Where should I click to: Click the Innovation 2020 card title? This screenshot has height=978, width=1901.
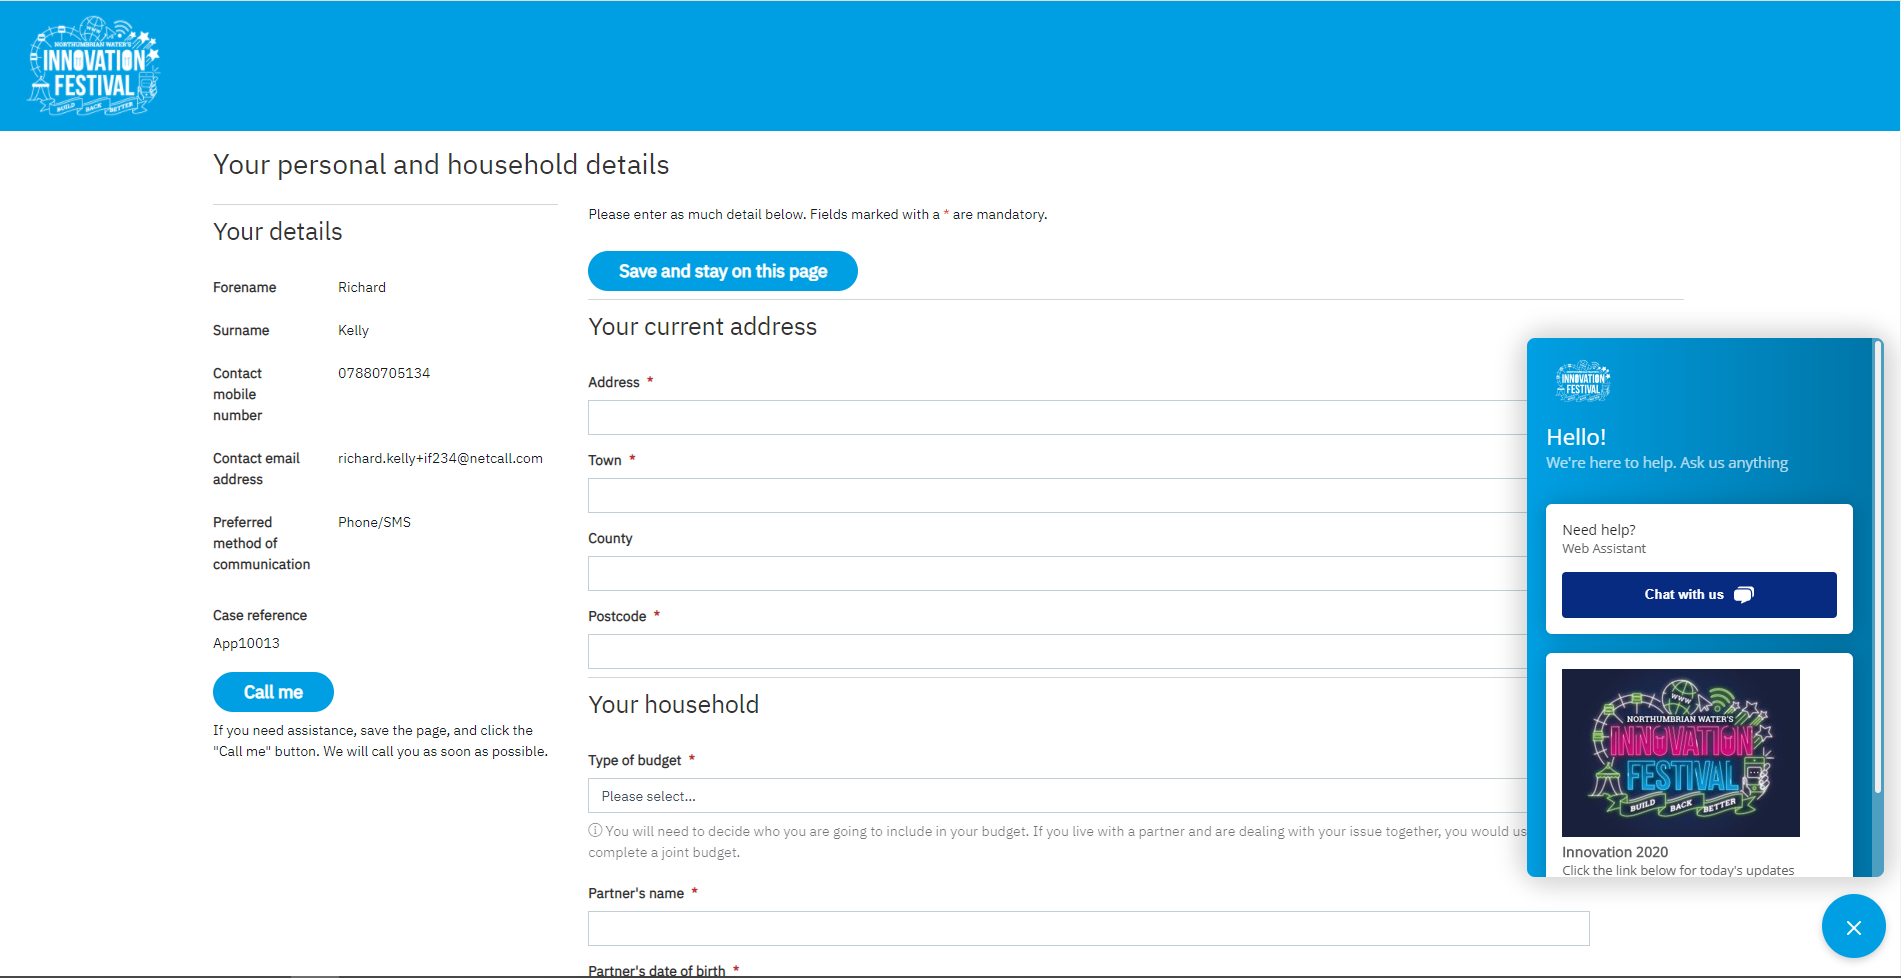[x=1615, y=852]
